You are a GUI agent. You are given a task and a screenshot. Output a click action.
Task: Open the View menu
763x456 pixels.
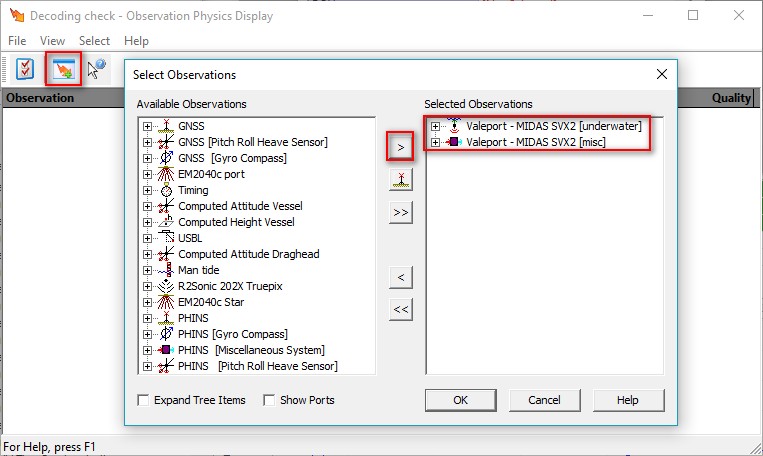tap(52, 41)
